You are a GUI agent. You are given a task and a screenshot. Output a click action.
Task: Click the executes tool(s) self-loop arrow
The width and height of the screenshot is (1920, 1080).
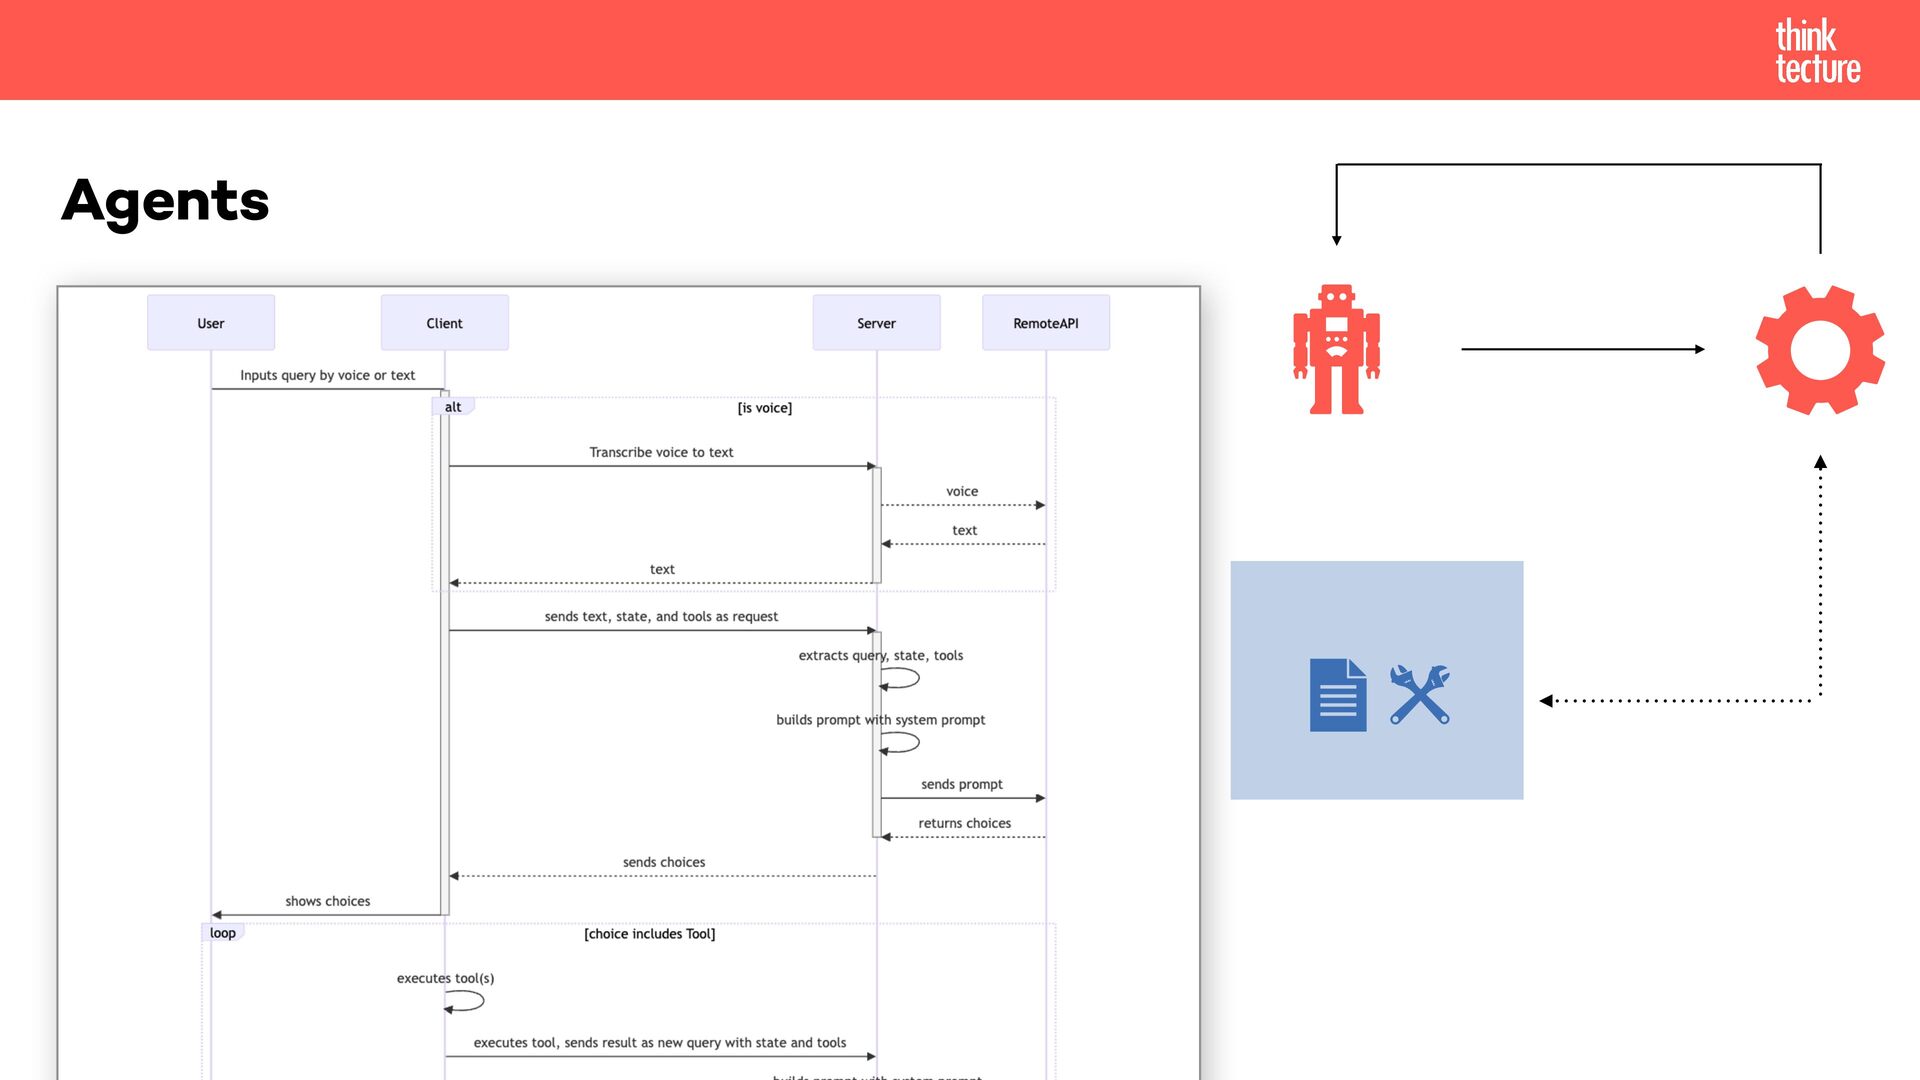(466, 1001)
